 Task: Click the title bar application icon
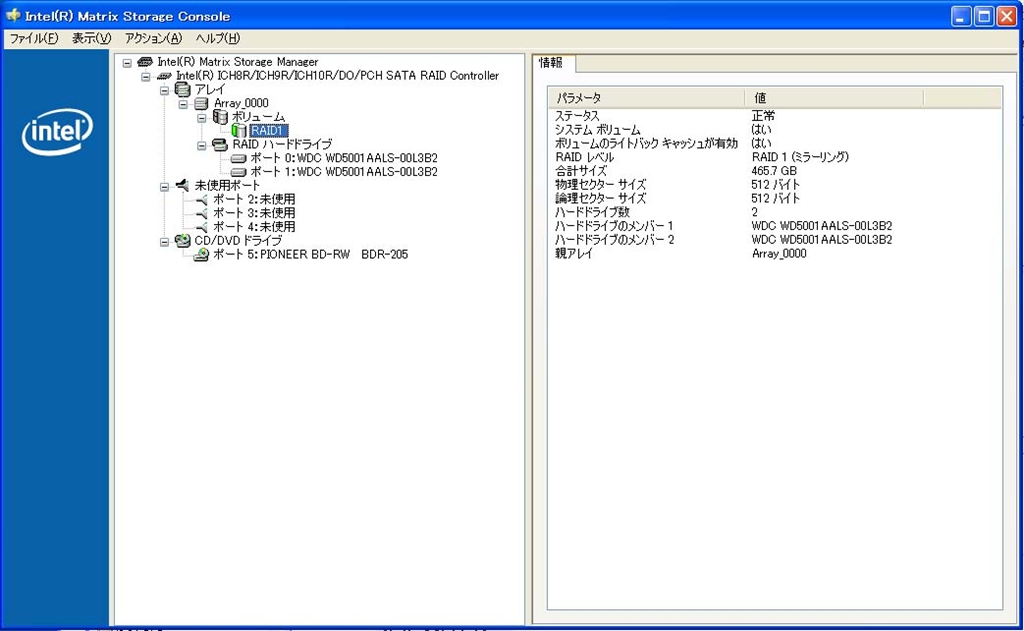point(13,15)
